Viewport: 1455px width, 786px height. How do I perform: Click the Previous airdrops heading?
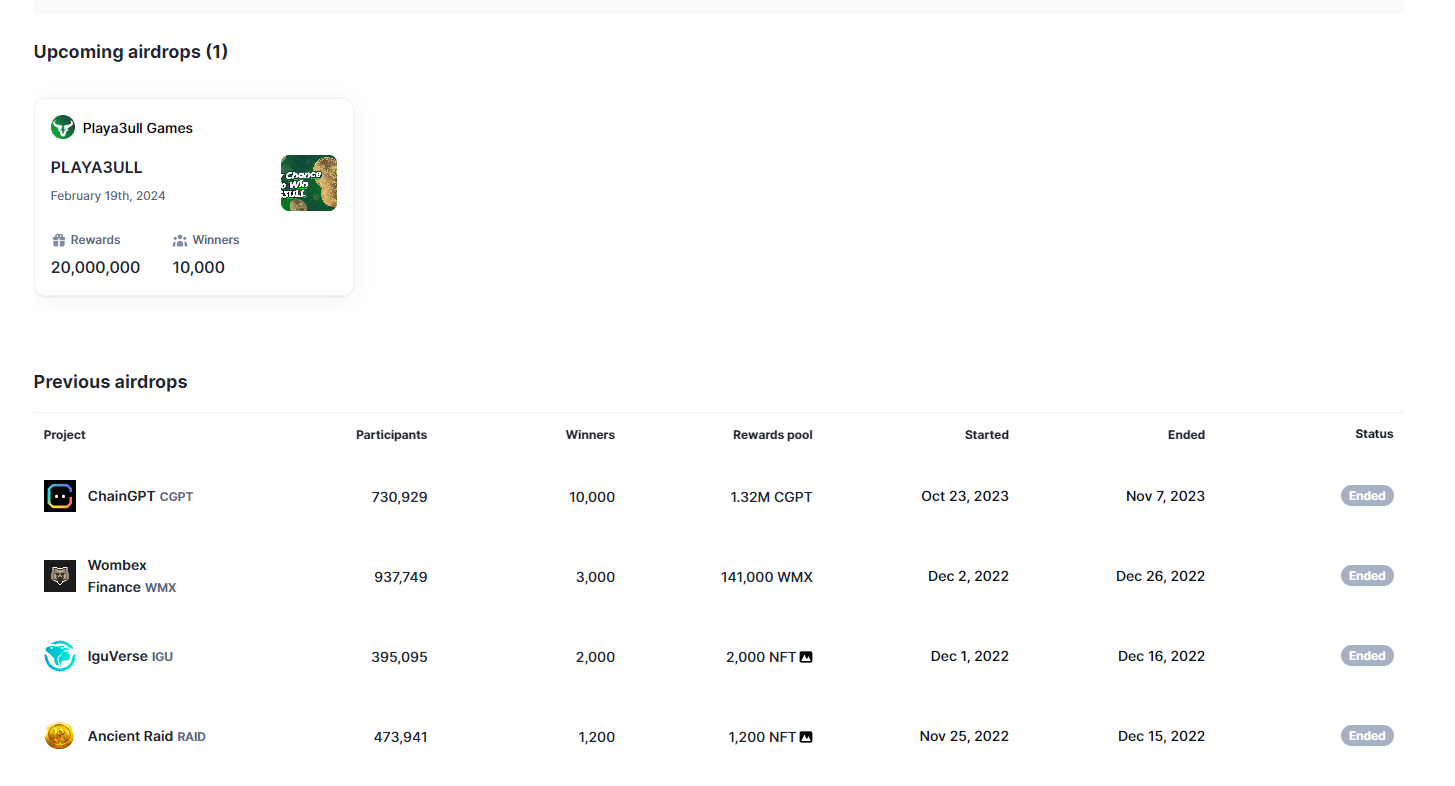click(111, 382)
